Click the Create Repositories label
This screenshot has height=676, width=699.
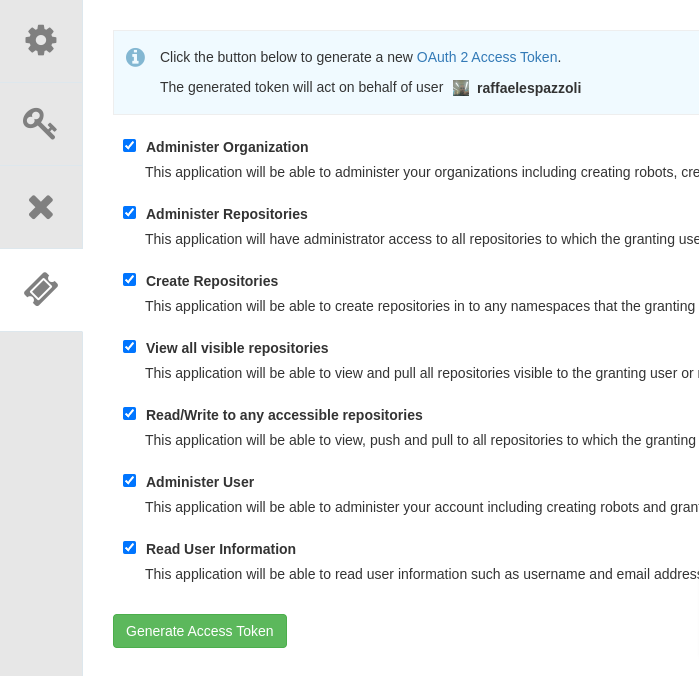point(212,281)
